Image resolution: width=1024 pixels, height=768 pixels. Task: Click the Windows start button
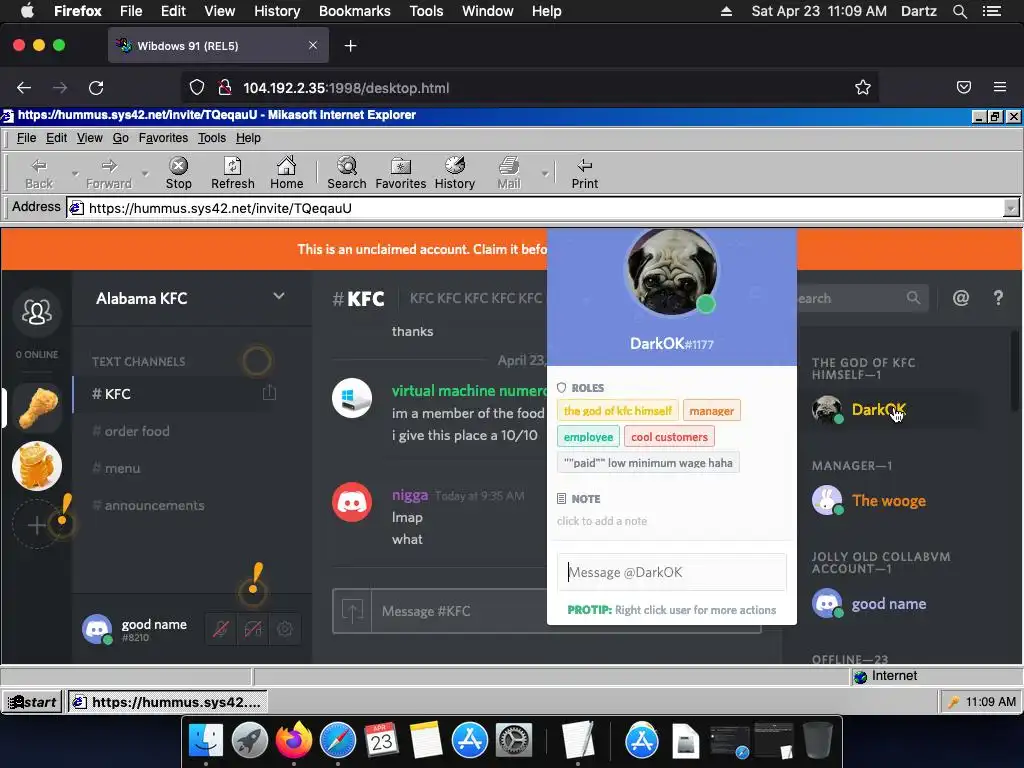click(32, 702)
